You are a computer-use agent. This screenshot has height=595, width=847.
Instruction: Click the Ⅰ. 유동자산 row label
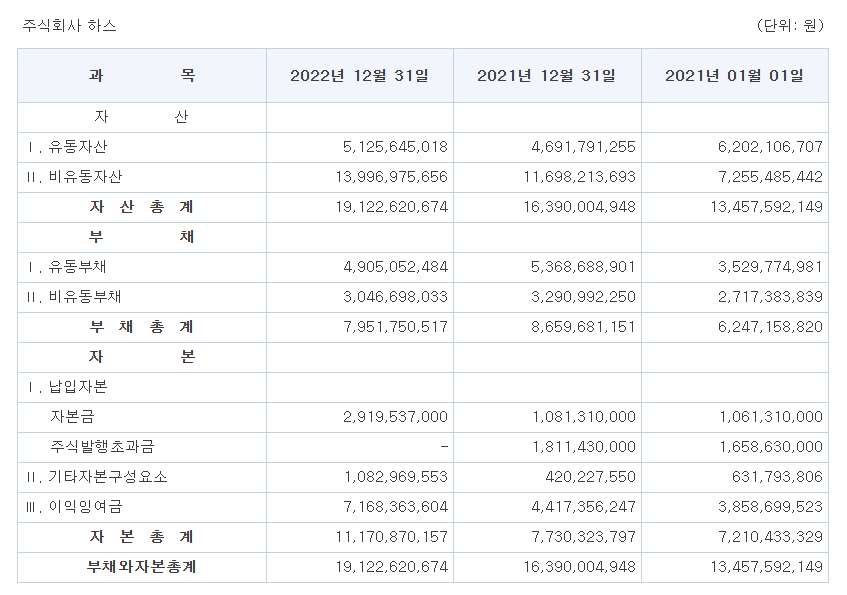pos(67,147)
